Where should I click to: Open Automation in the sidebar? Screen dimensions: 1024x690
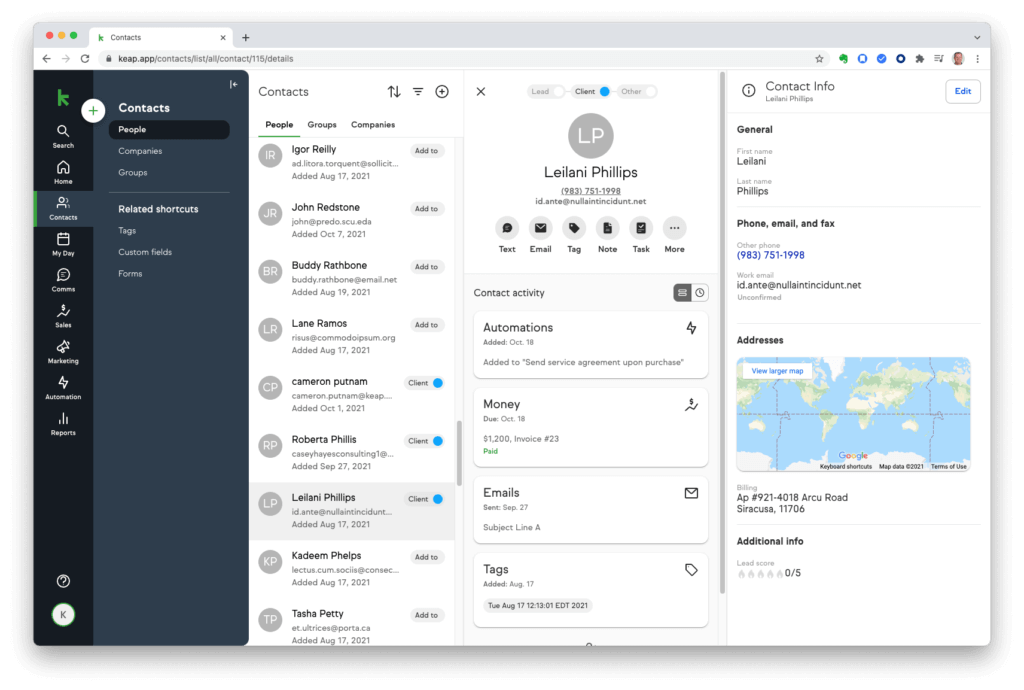coord(63,388)
